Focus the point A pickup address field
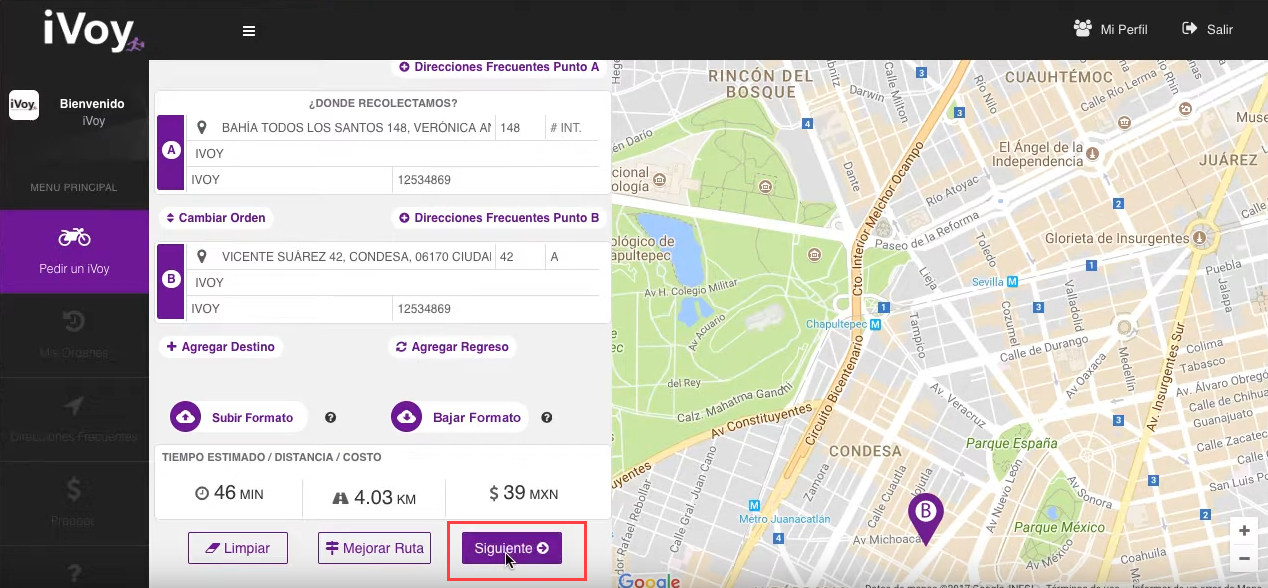The width and height of the screenshot is (1268, 588). (355, 128)
